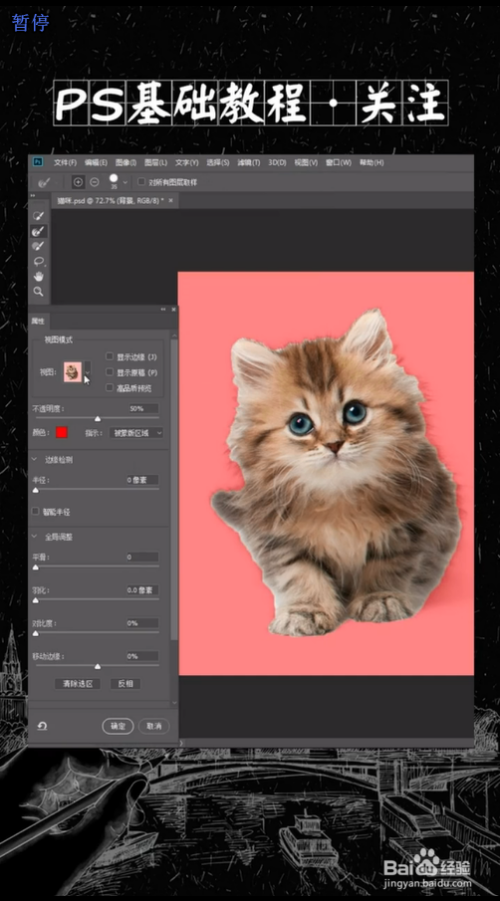Collapse the properties panel with double arrows
The image size is (500, 901).
[163, 309]
